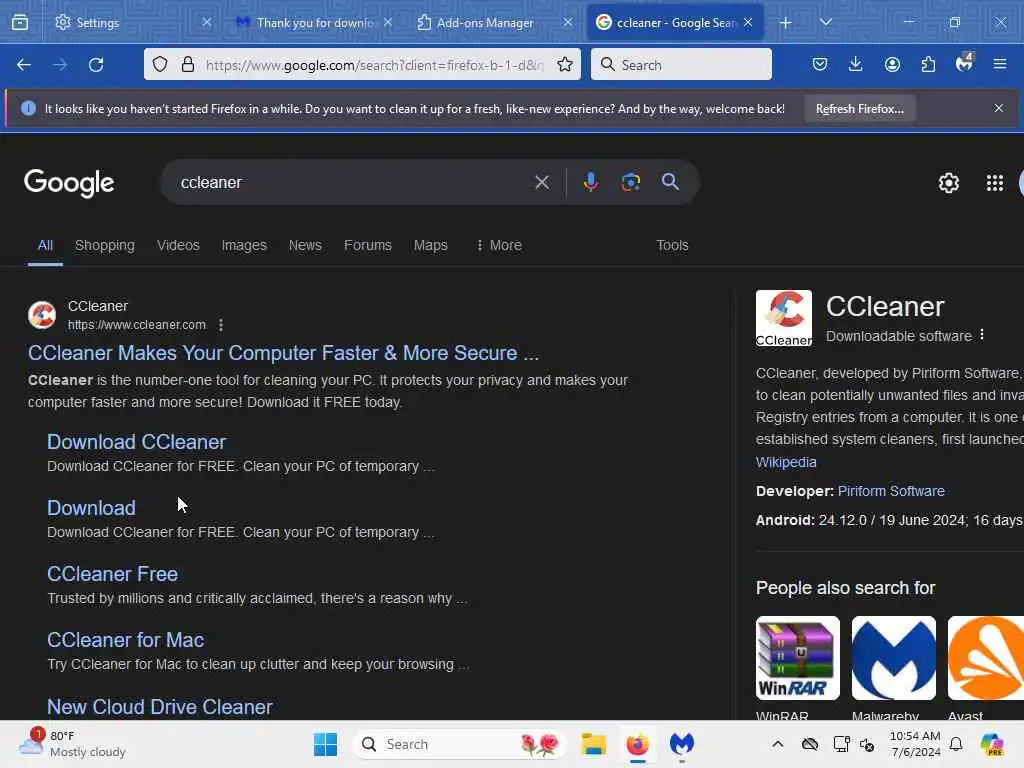This screenshot has width=1024, height=768.
Task: Click the Firefox toolbar Search field
Action: tap(681, 64)
